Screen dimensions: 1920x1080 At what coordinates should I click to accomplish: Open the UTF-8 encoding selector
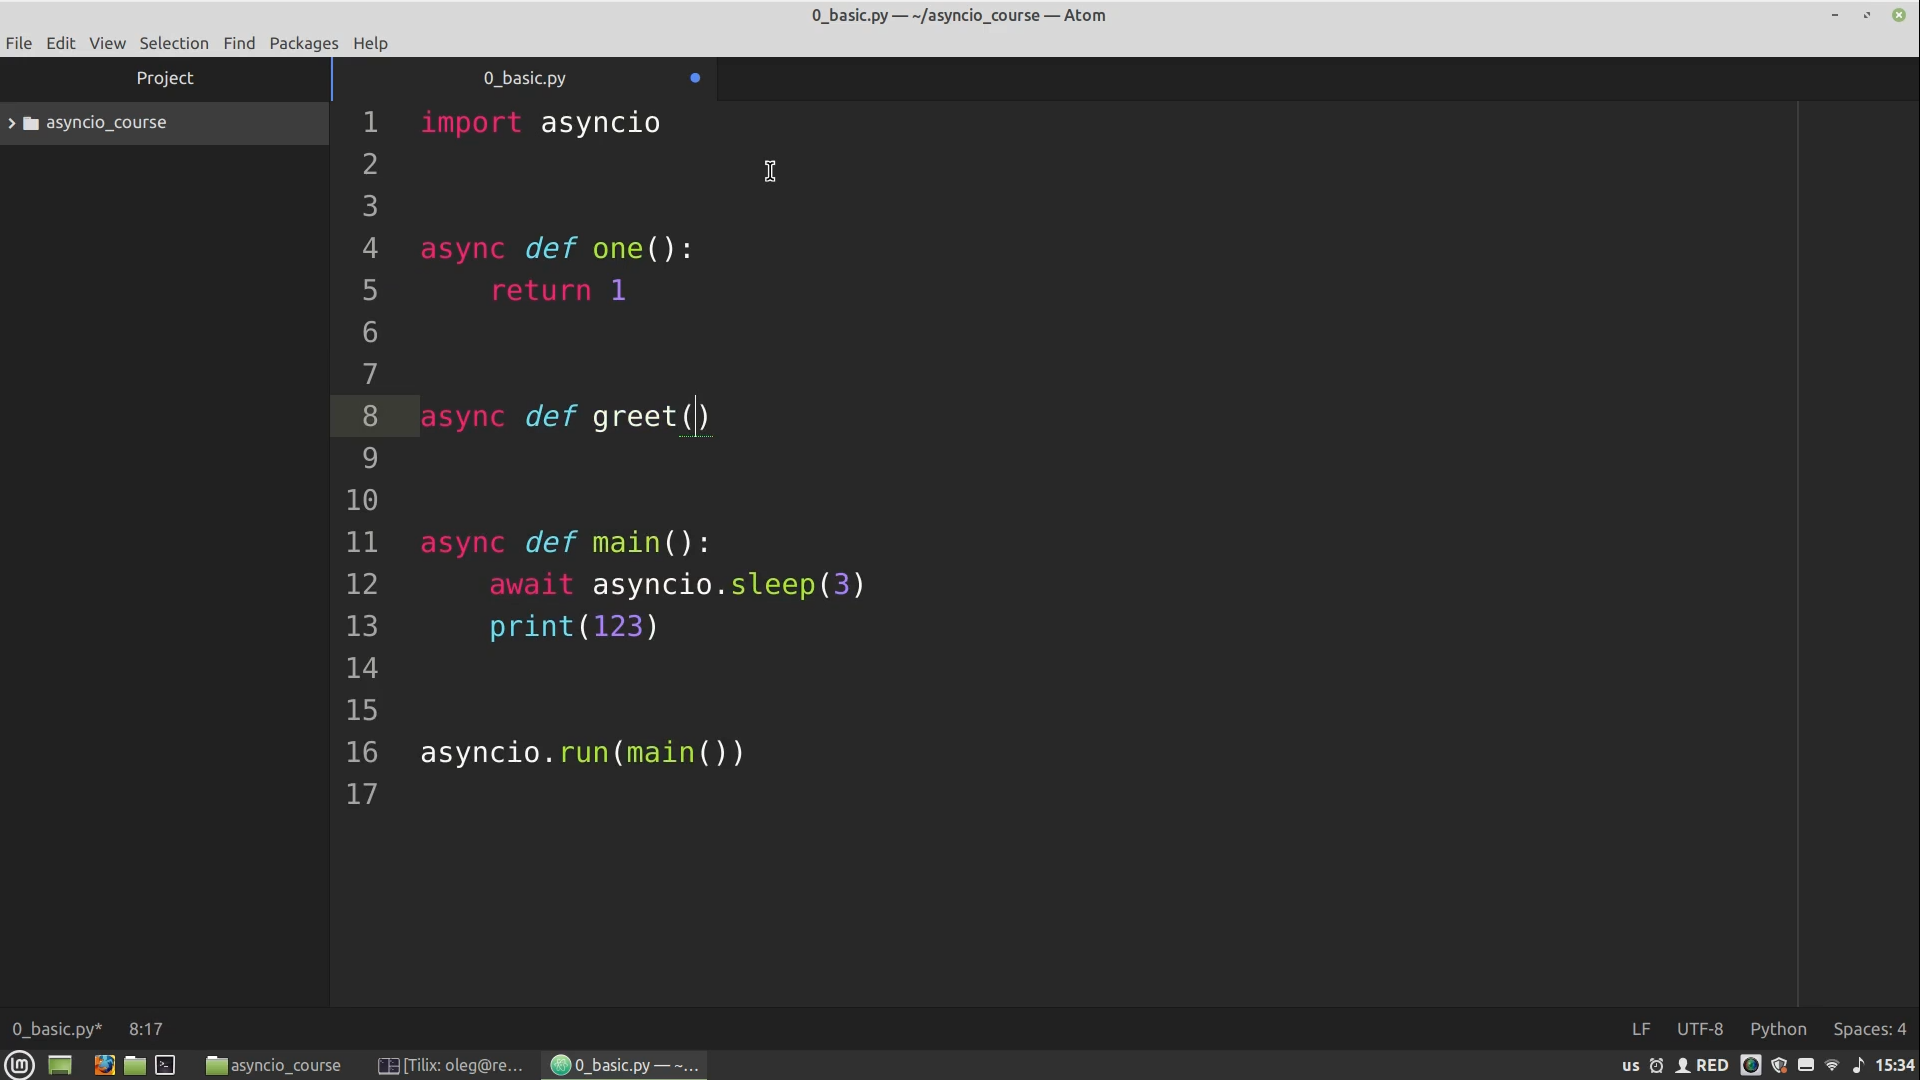(x=1699, y=1029)
